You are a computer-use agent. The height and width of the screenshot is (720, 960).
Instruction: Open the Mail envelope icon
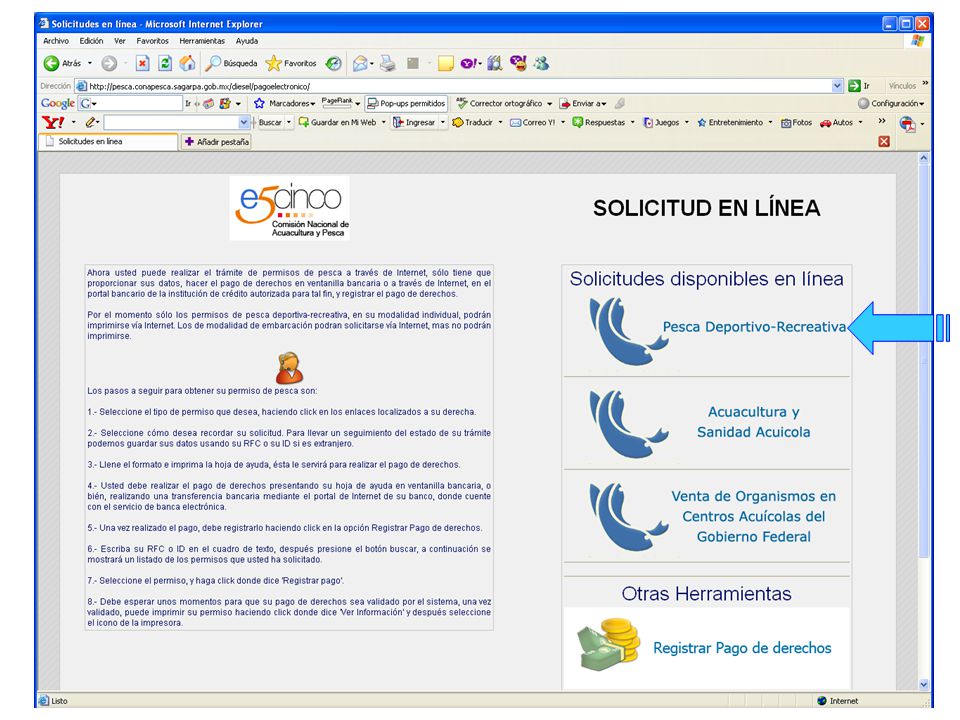pos(360,63)
